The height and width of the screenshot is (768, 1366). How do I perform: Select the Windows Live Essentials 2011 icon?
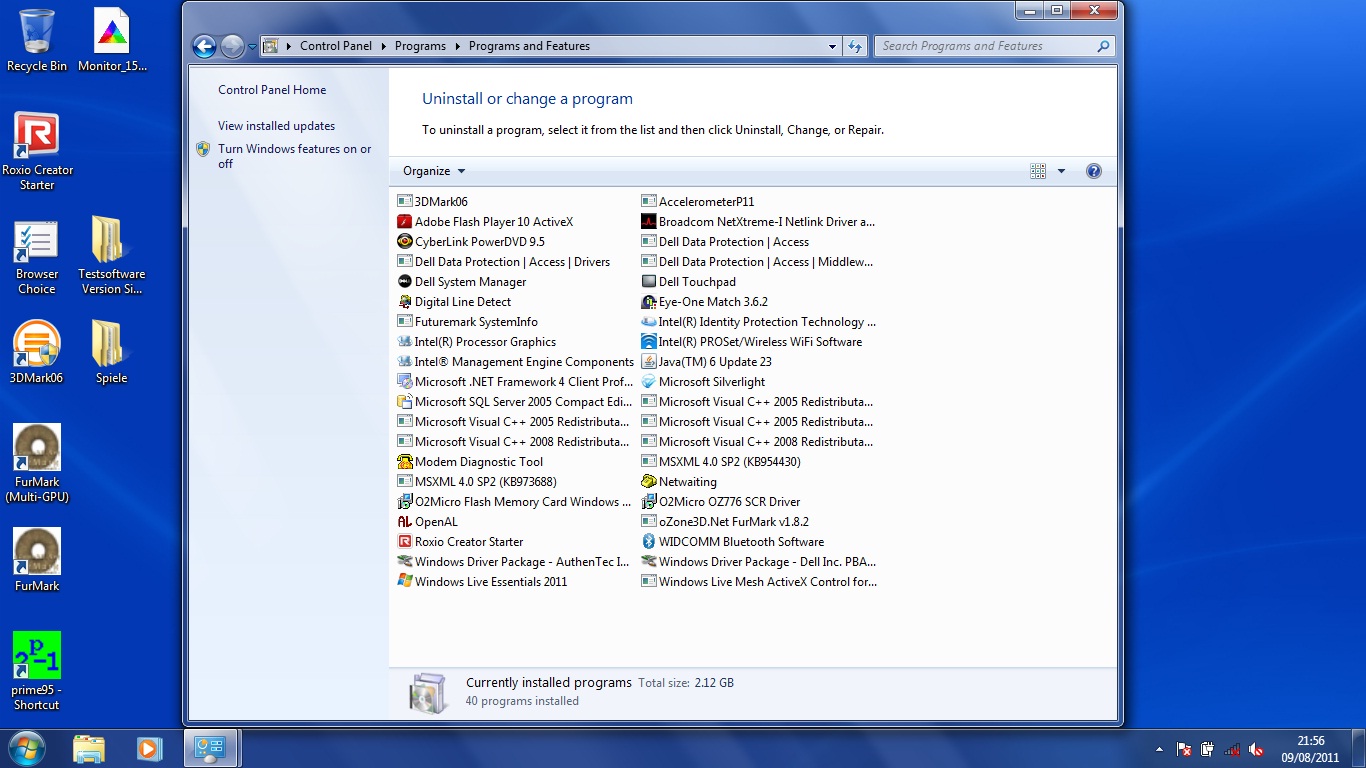(x=405, y=582)
